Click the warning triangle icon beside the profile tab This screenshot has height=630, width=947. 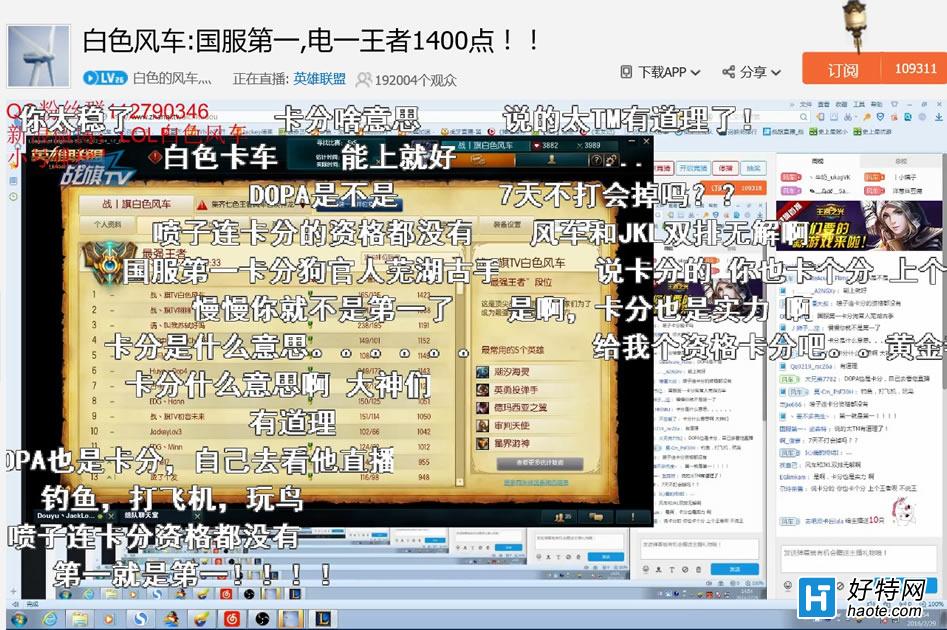(x=202, y=205)
